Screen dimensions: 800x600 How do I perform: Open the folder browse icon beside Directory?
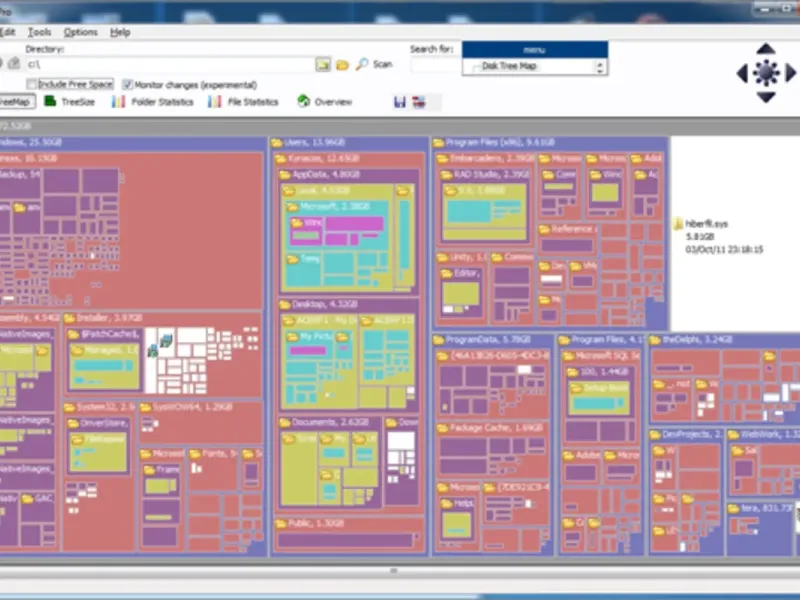tap(342, 65)
